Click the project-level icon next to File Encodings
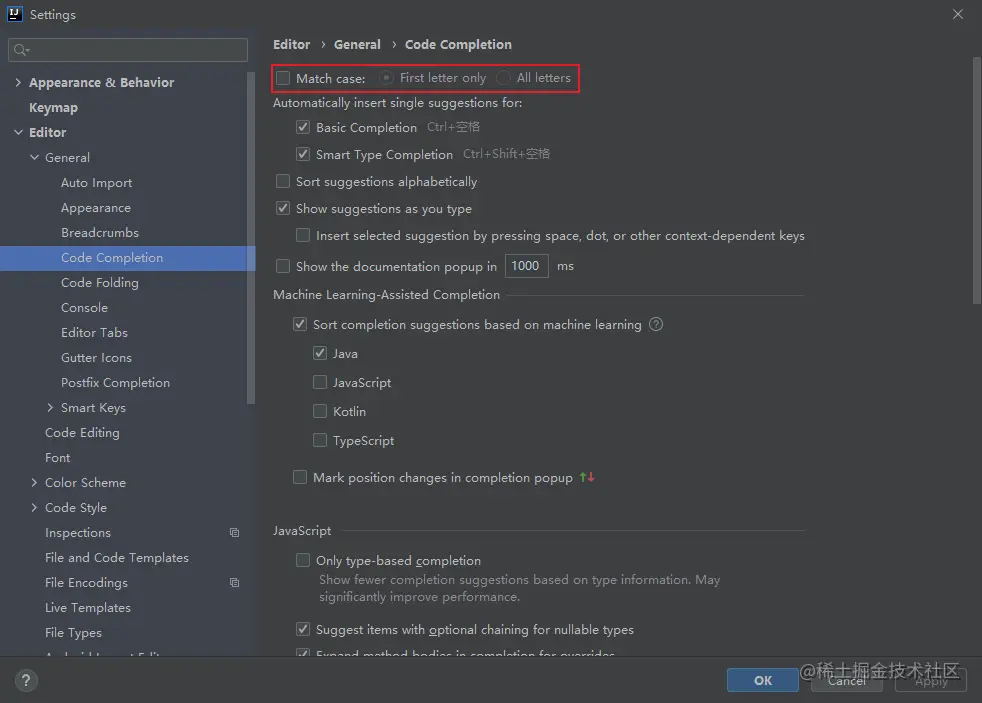 click(x=234, y=583)
